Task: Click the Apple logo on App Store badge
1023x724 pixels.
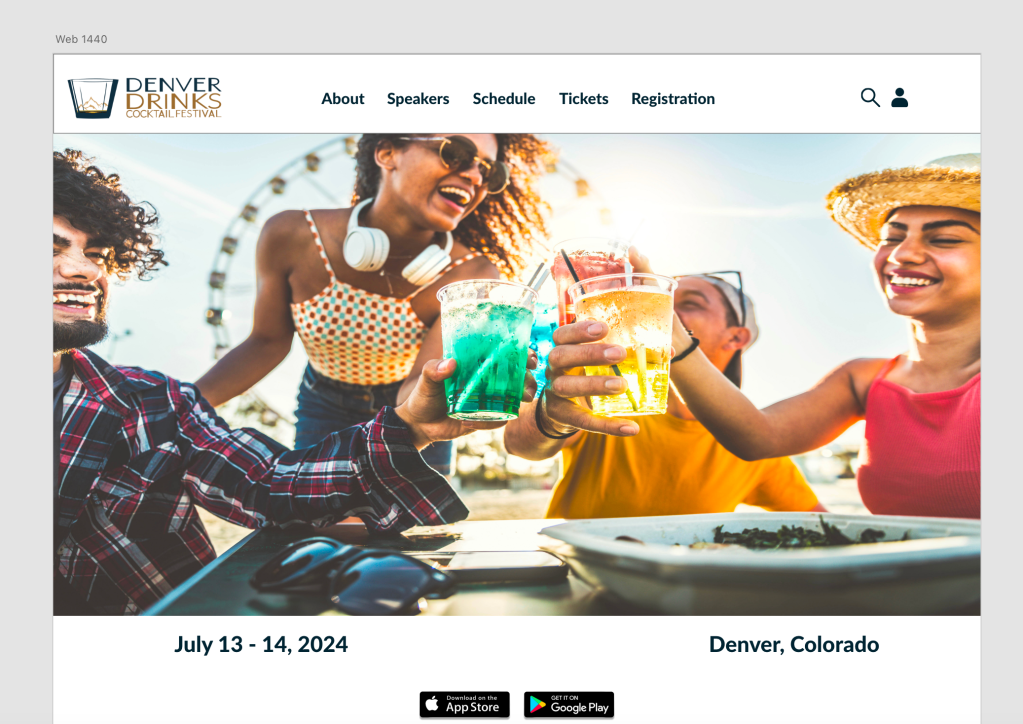Action: tap(432, 704)
